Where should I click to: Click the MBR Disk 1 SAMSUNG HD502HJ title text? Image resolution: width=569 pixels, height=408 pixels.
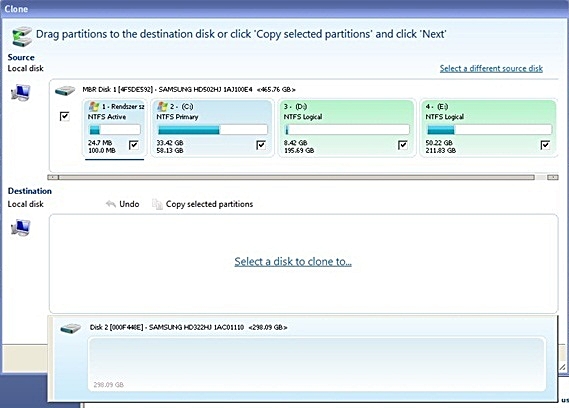189,89
